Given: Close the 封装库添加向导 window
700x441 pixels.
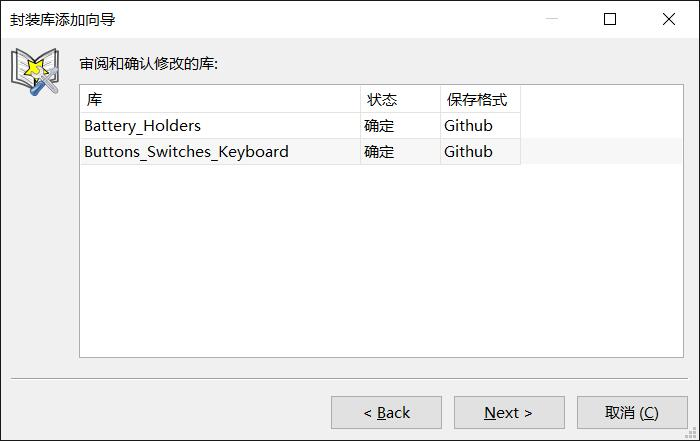Looking at the screenshot, I should coord(669,19).
